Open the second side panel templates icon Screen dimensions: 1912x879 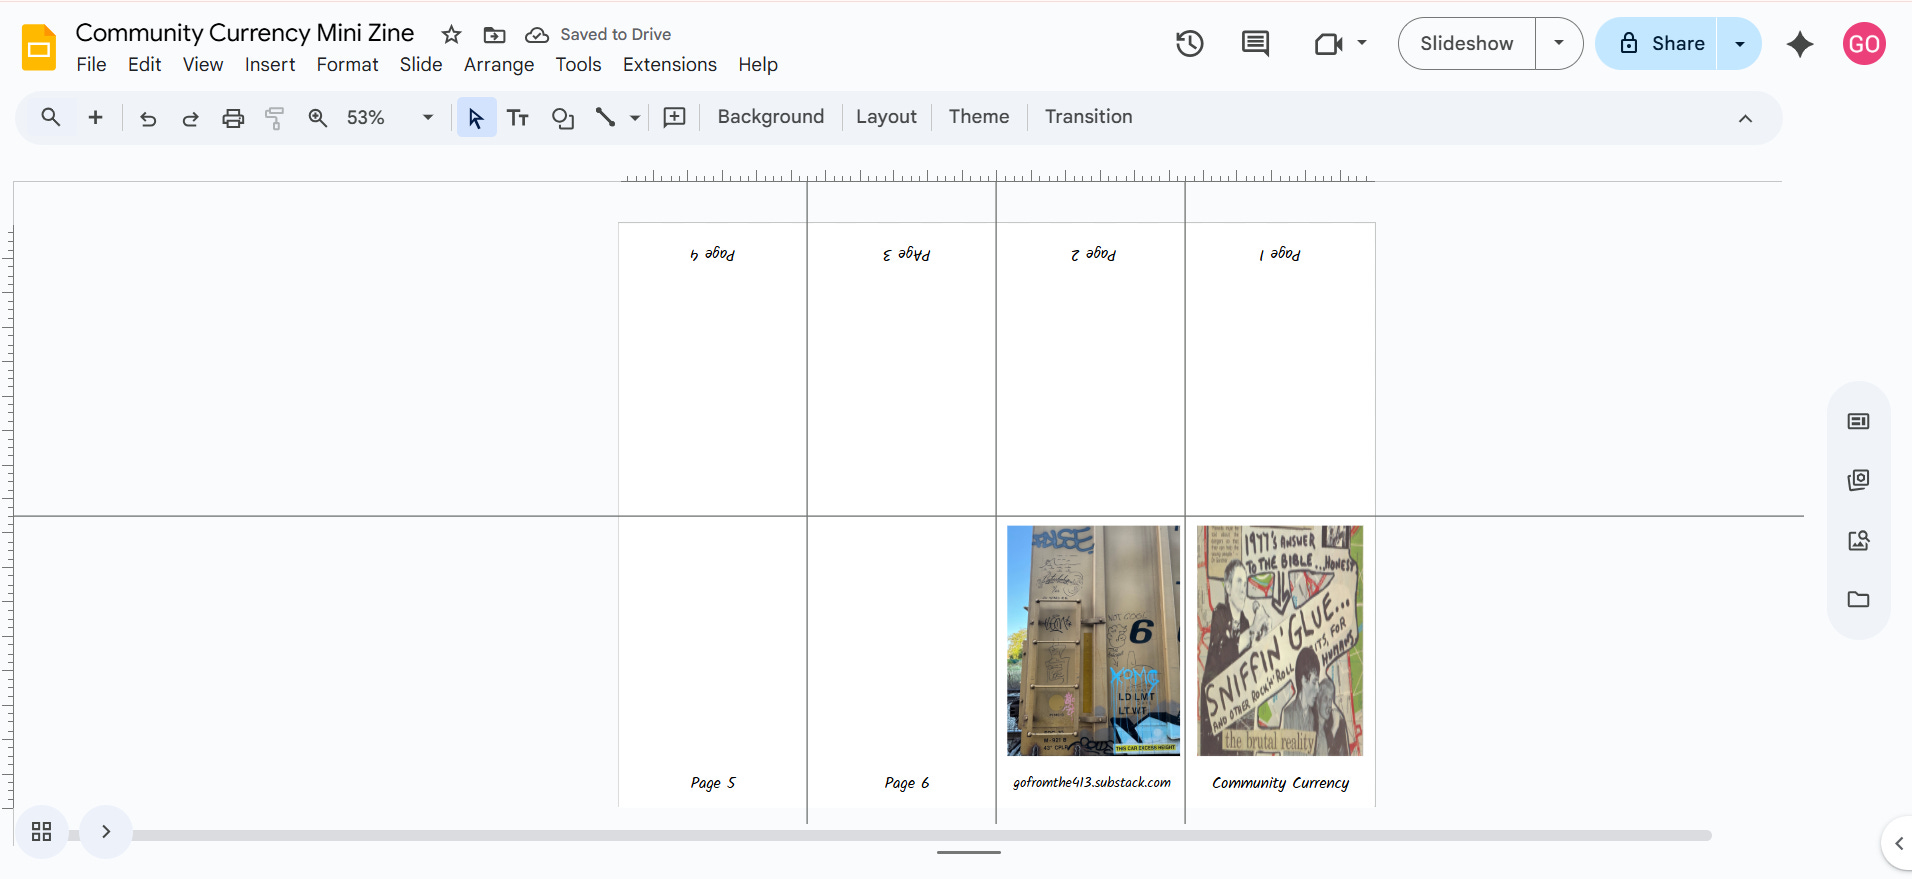coord(1858,480)
